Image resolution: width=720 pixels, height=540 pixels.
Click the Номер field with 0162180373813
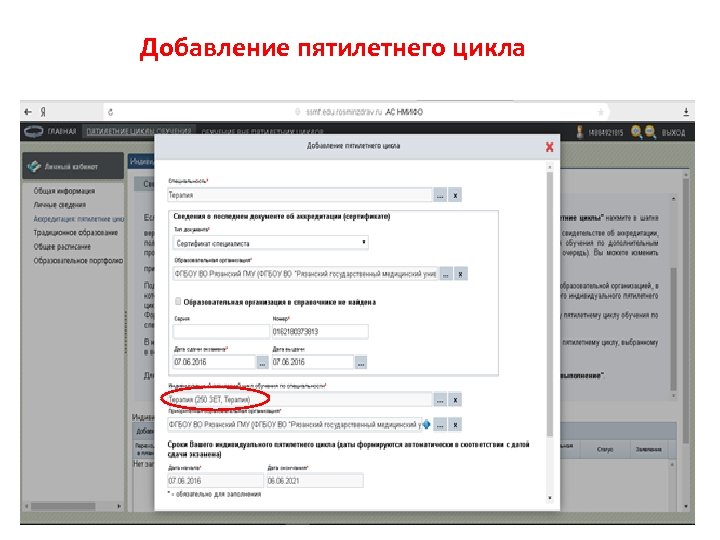coord(320,332)
